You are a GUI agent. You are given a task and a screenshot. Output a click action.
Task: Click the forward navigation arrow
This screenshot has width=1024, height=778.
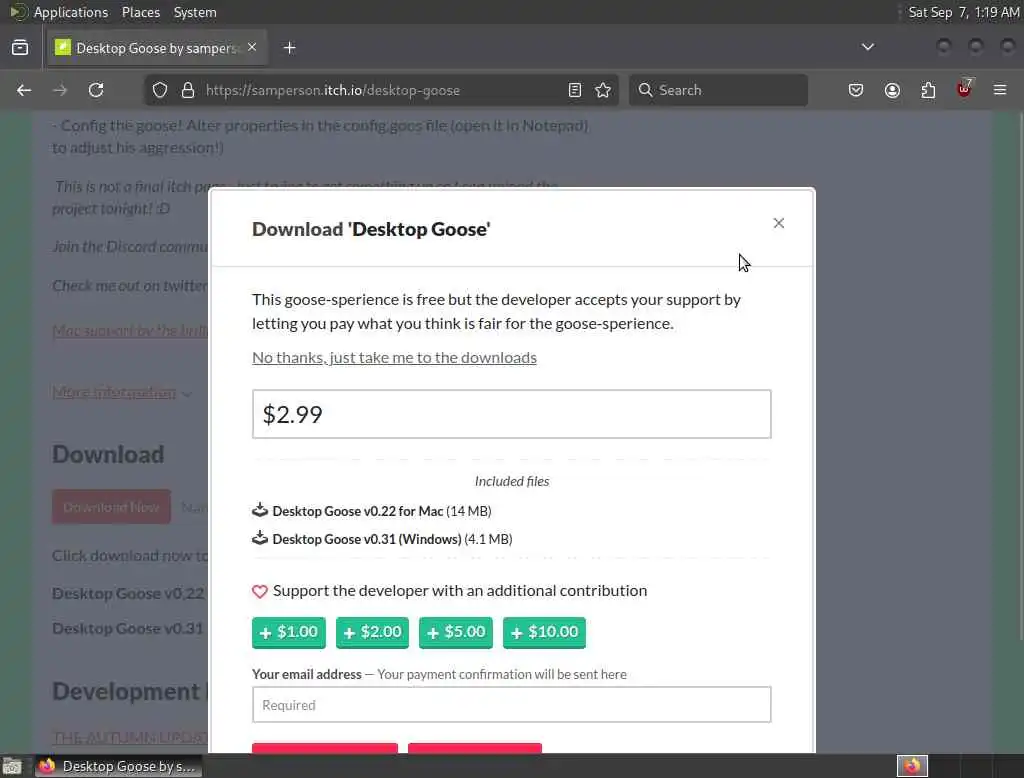click(59, 90)
